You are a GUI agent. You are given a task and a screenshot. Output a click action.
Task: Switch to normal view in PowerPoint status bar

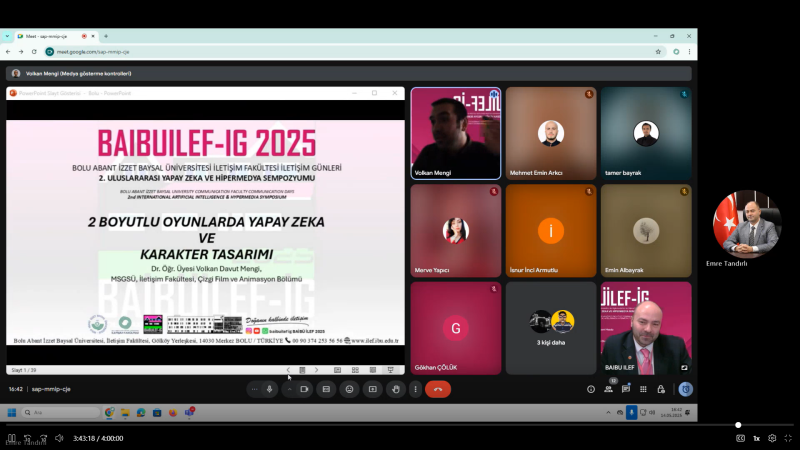[x=337, y=370]
